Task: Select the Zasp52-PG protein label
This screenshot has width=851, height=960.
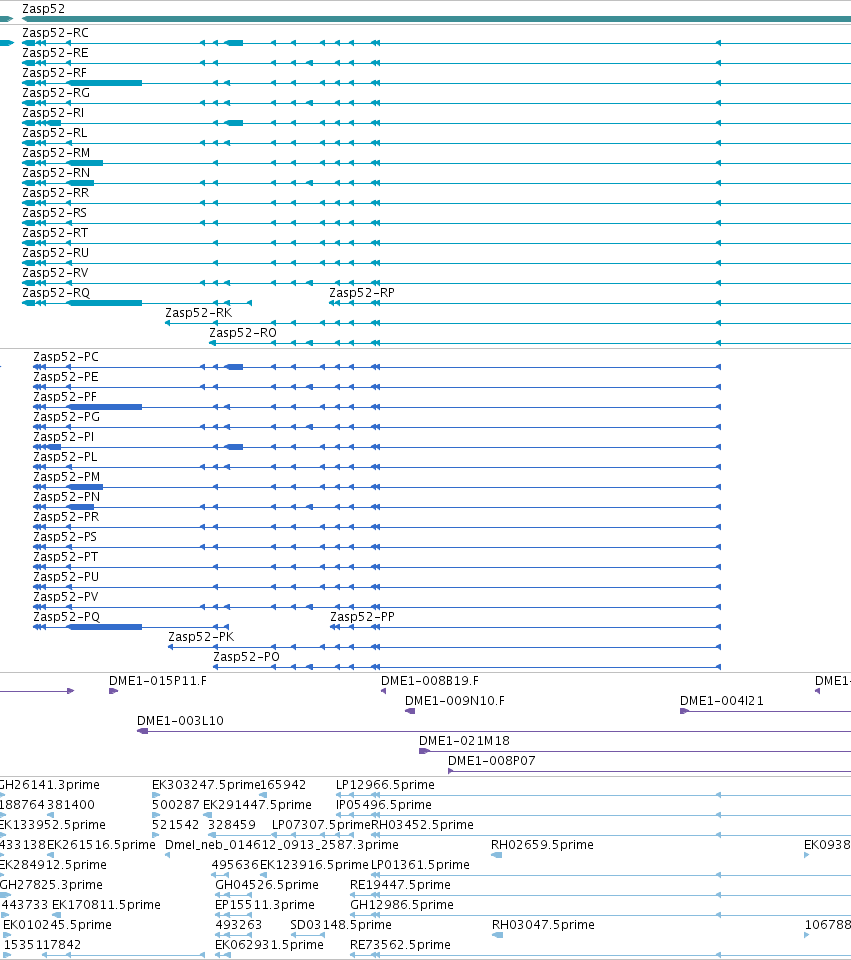Action: tap(66, 417)
